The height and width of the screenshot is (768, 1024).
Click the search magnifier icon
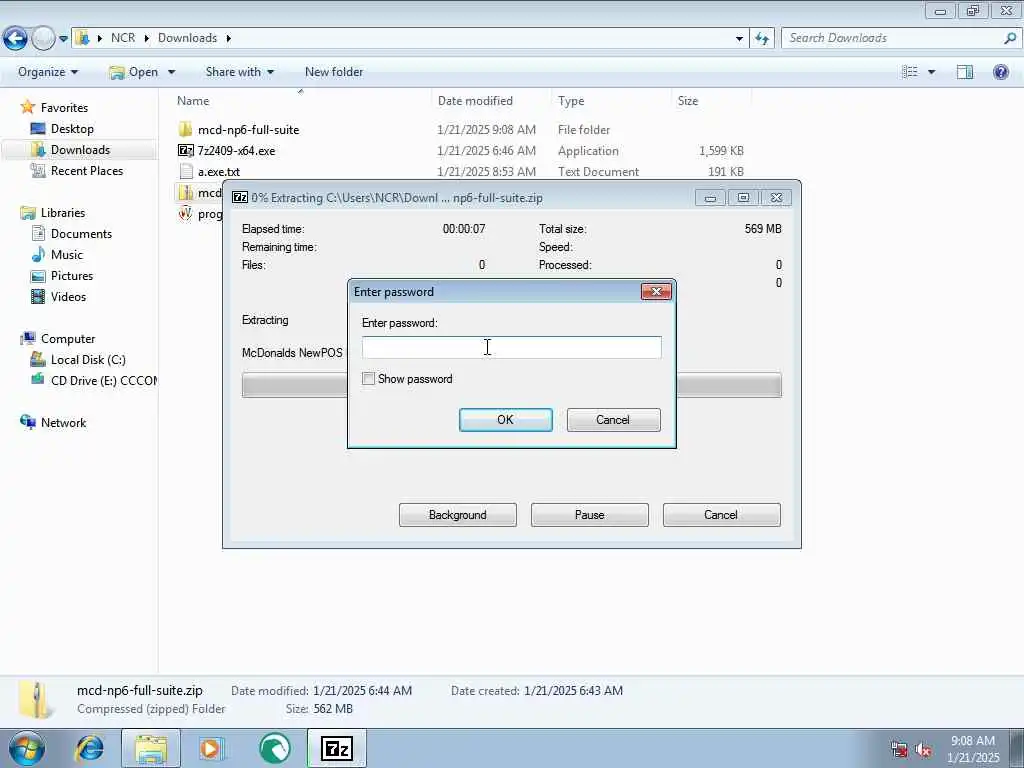[1010, 38]
